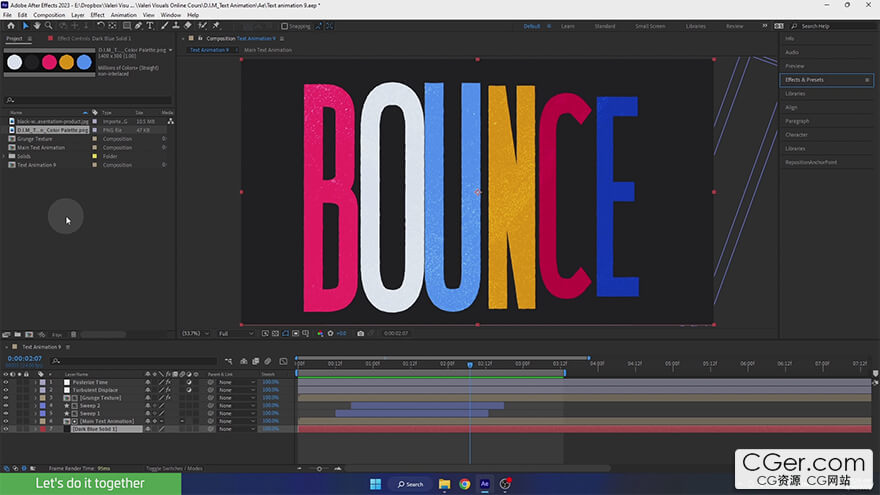Viewport: 880px width, 495px height.
Task: Select the Eraser tool
Action: point(187,26)
